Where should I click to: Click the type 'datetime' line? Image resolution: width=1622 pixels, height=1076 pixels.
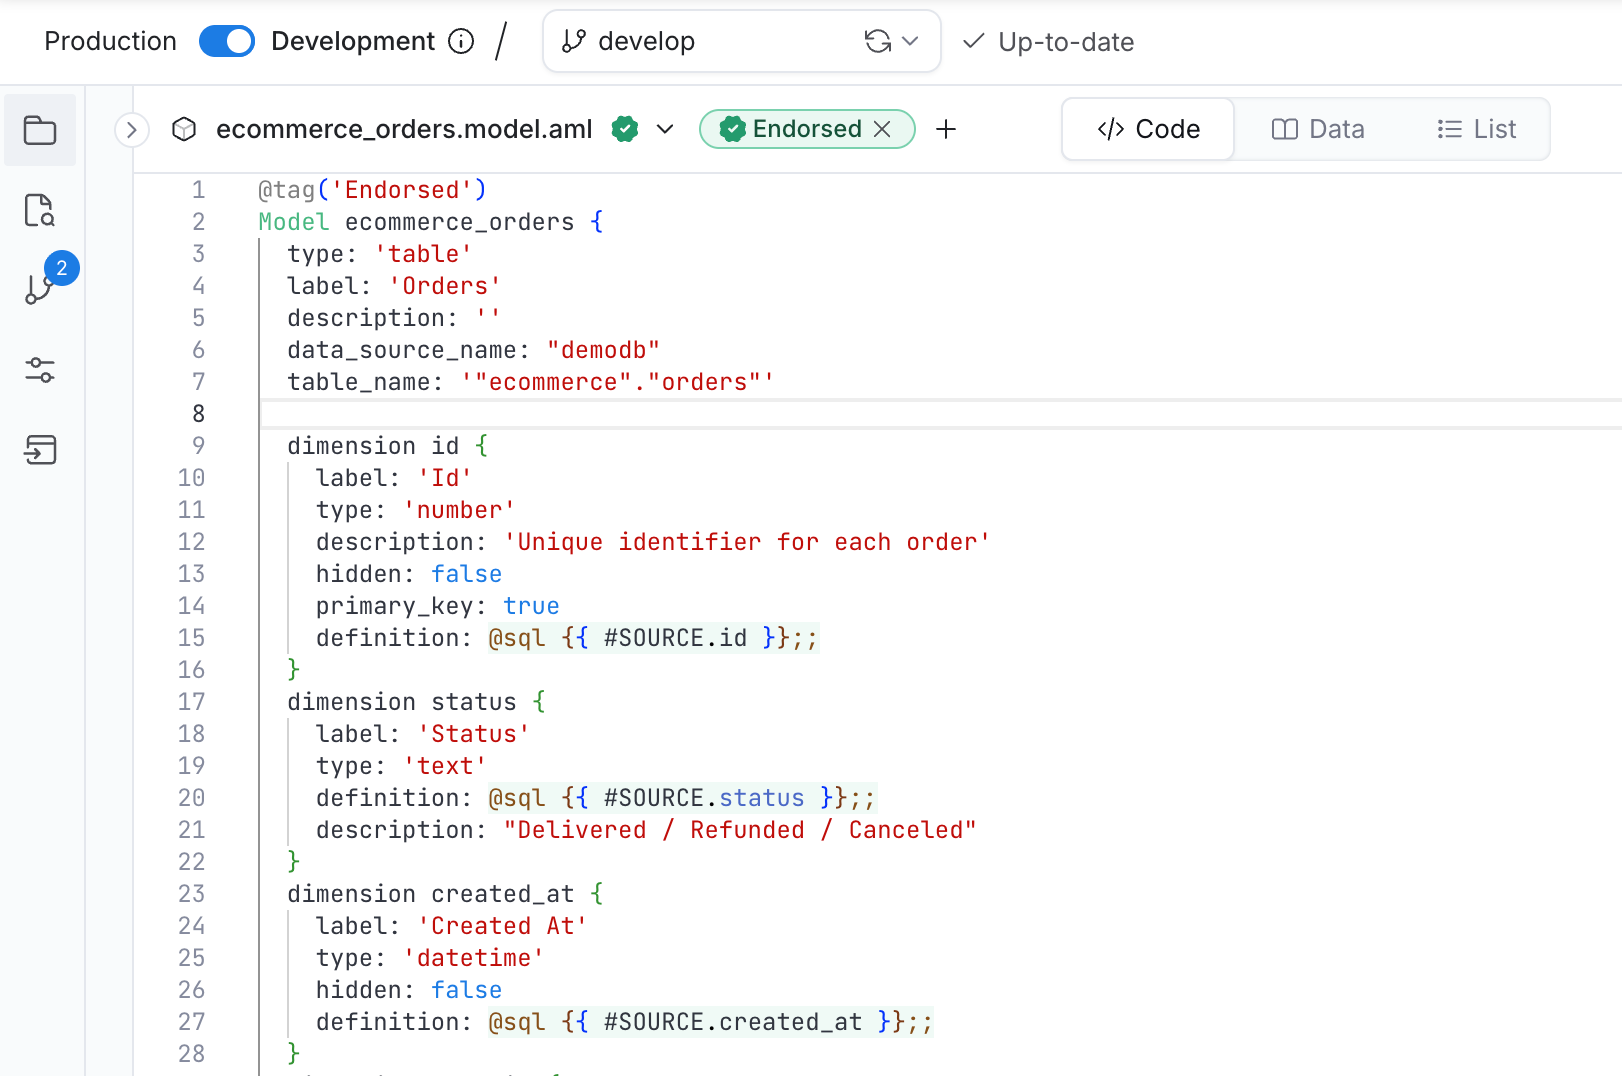(431, 958)
